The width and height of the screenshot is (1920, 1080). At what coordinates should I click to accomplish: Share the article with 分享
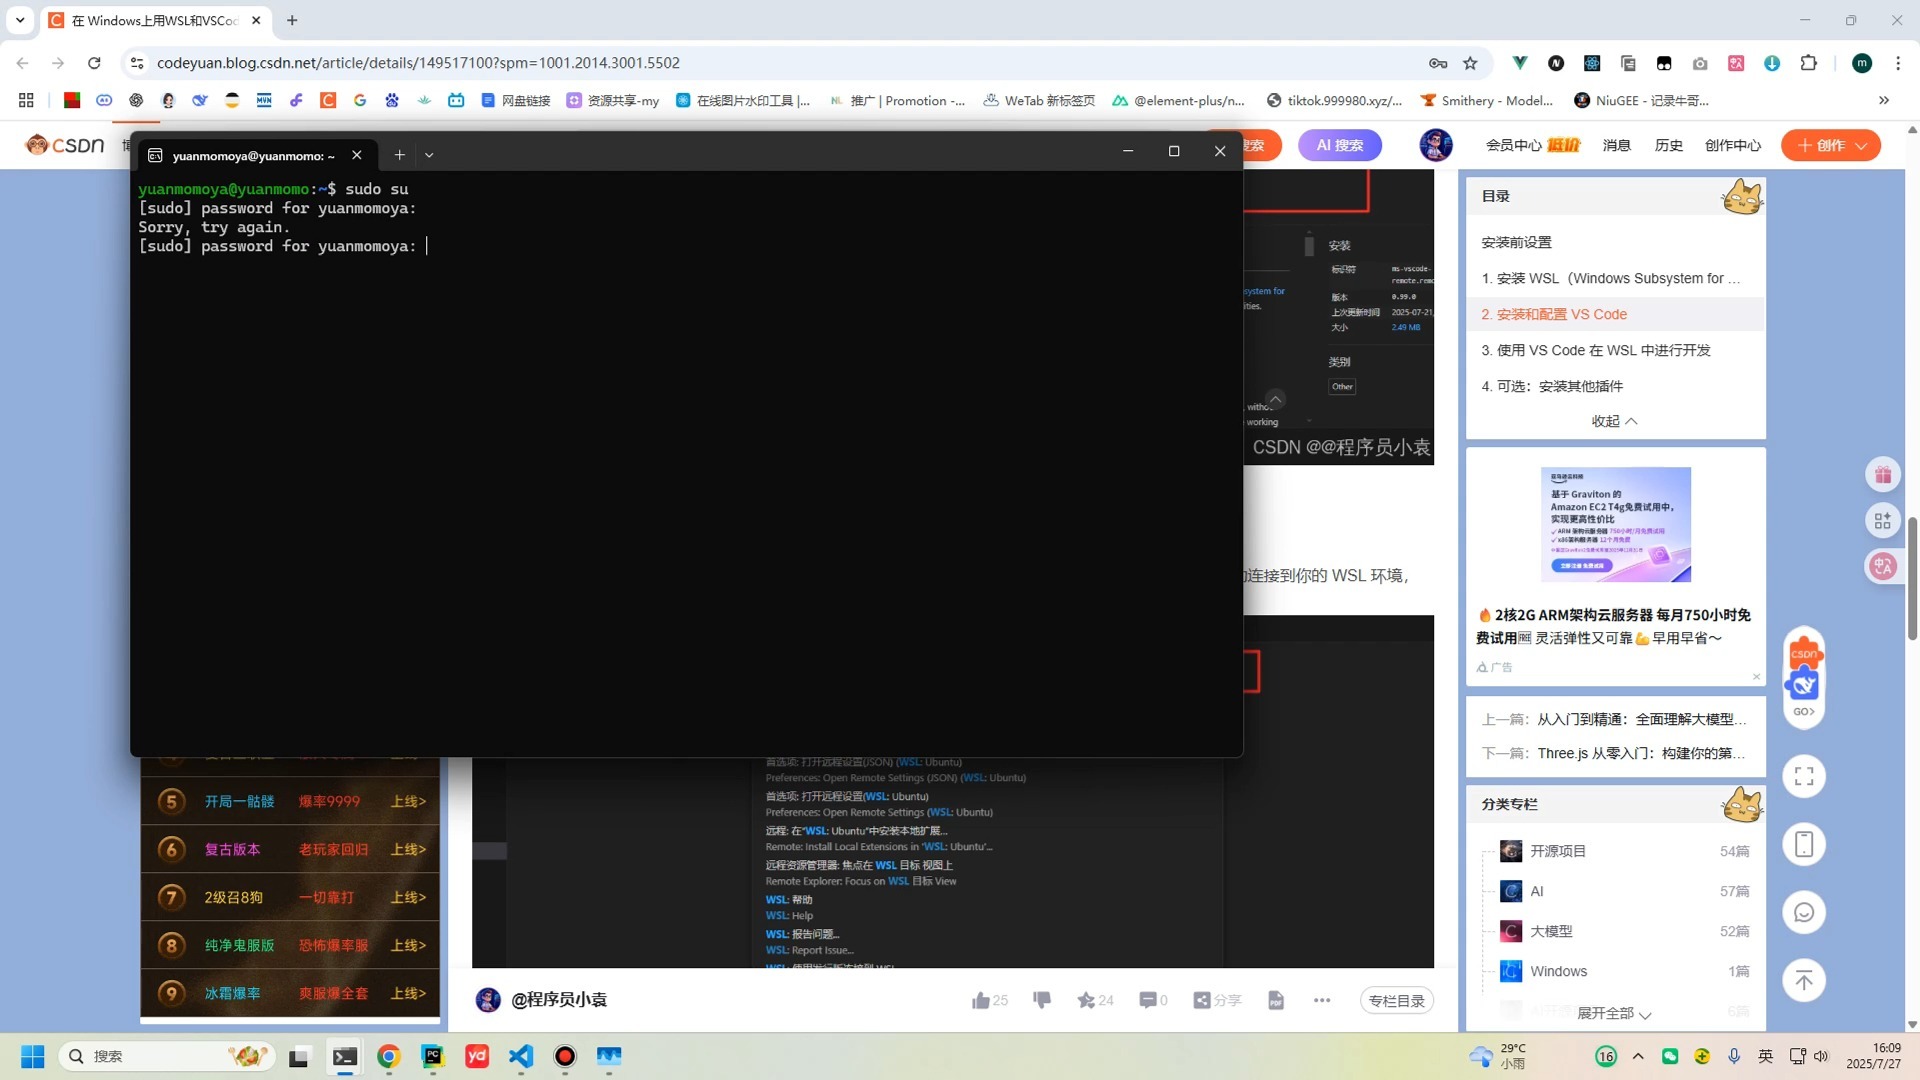(1217, 1000)
